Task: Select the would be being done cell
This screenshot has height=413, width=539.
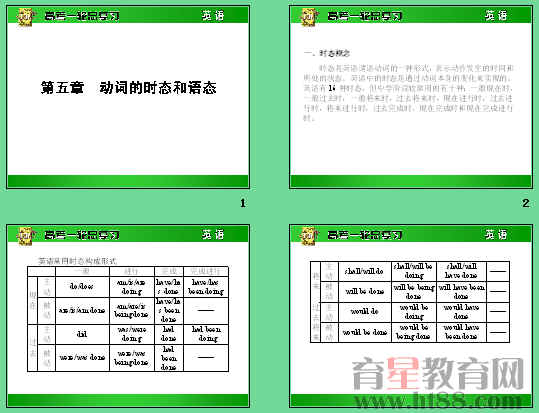Action: coord(414,332)
